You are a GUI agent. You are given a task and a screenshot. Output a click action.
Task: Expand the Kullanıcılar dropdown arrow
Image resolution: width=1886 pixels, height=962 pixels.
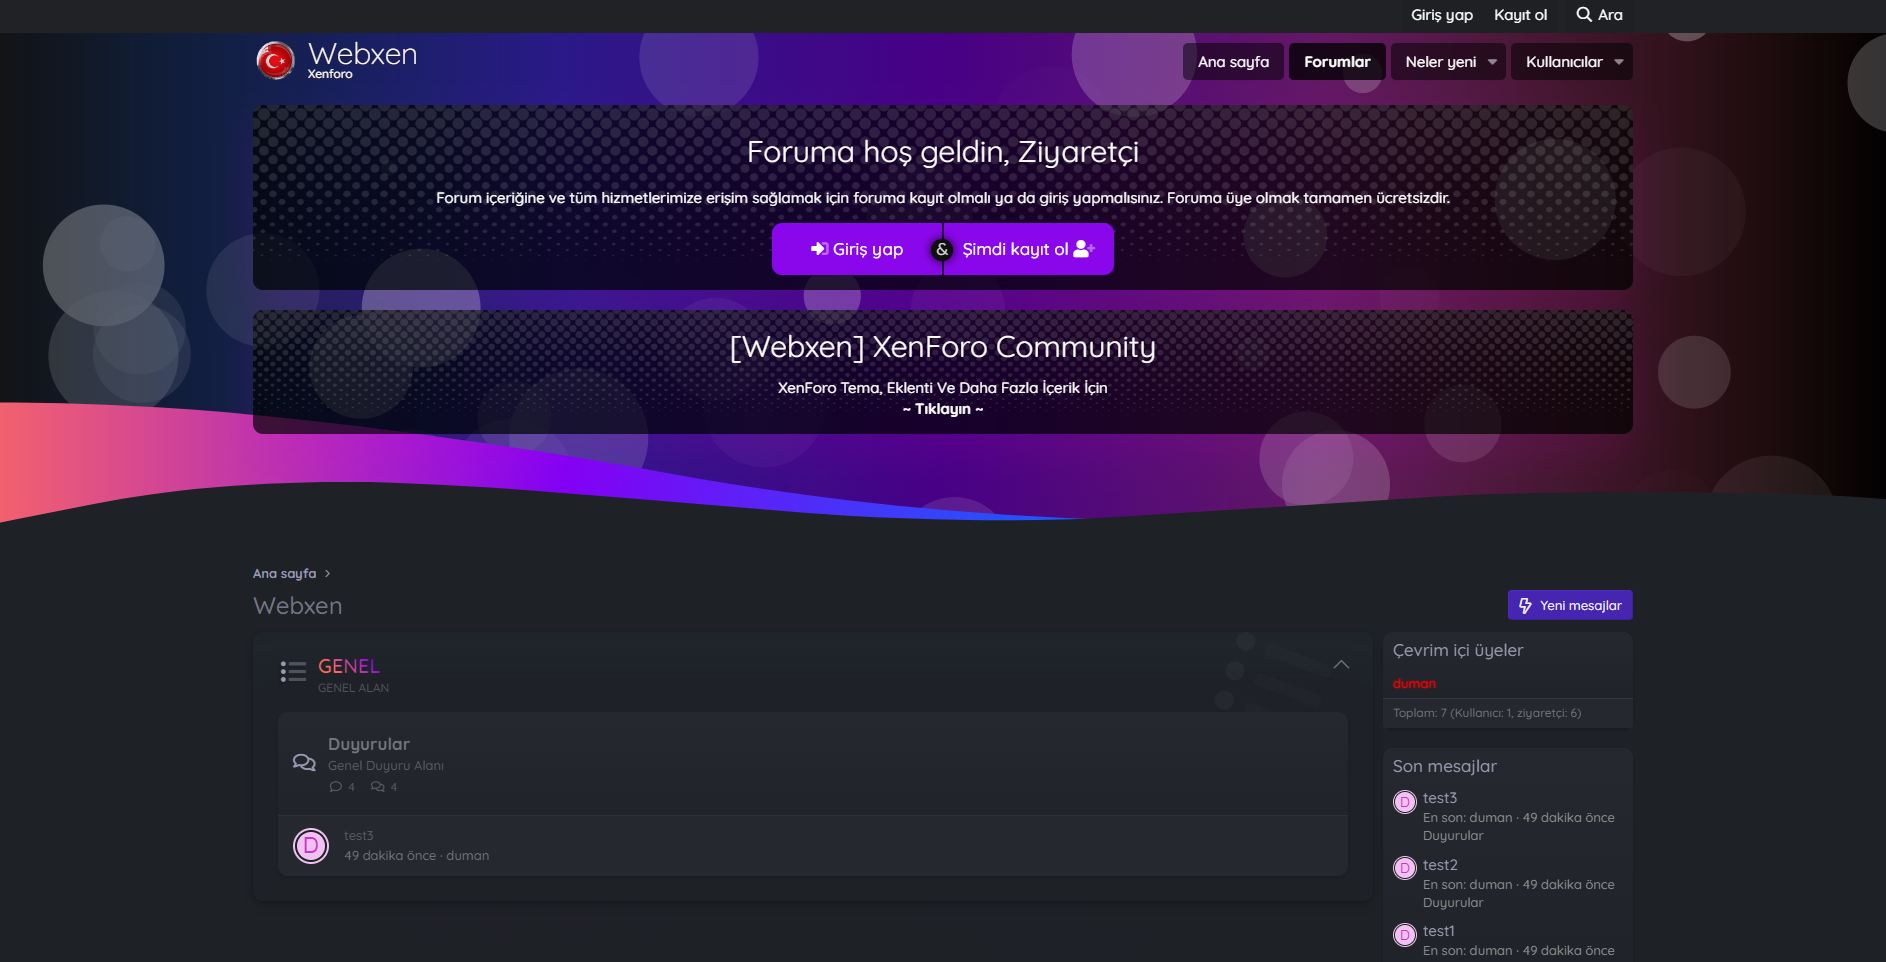point(1619,62)
